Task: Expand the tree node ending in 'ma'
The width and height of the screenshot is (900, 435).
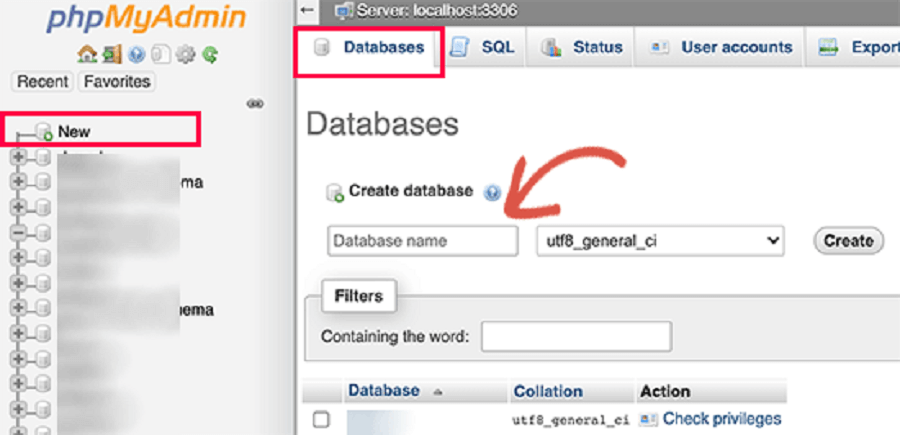Action: click(x=19, y=181)
